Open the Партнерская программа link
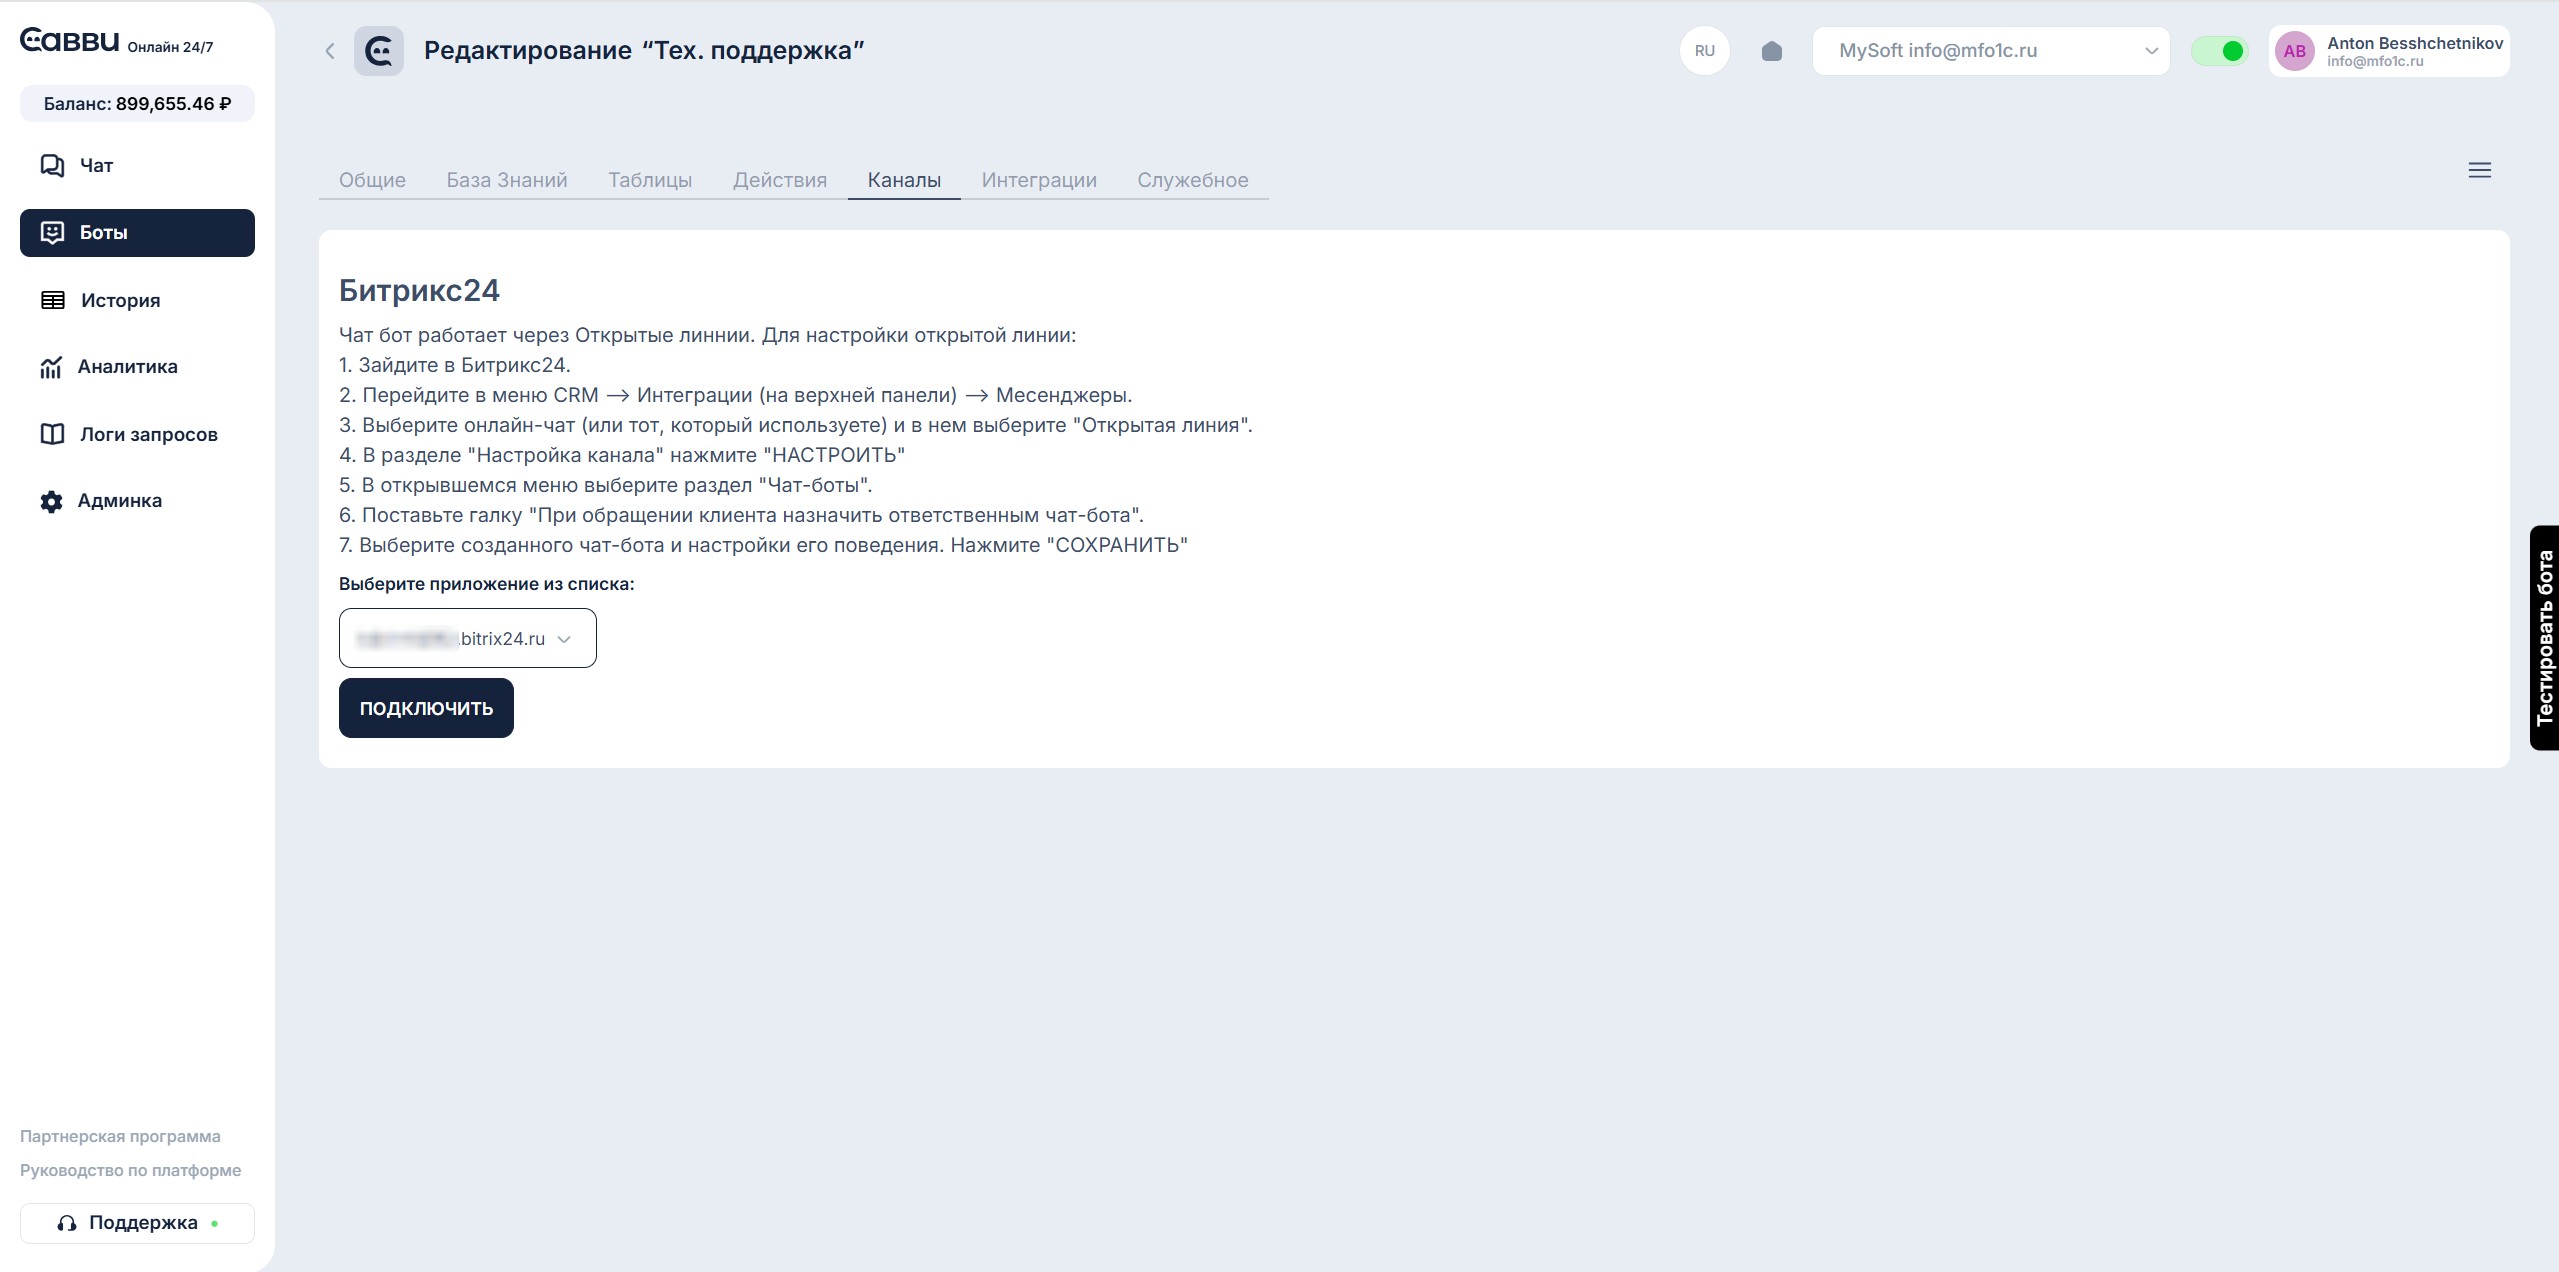The image size is (2559, 1272). pos(120,1136)
